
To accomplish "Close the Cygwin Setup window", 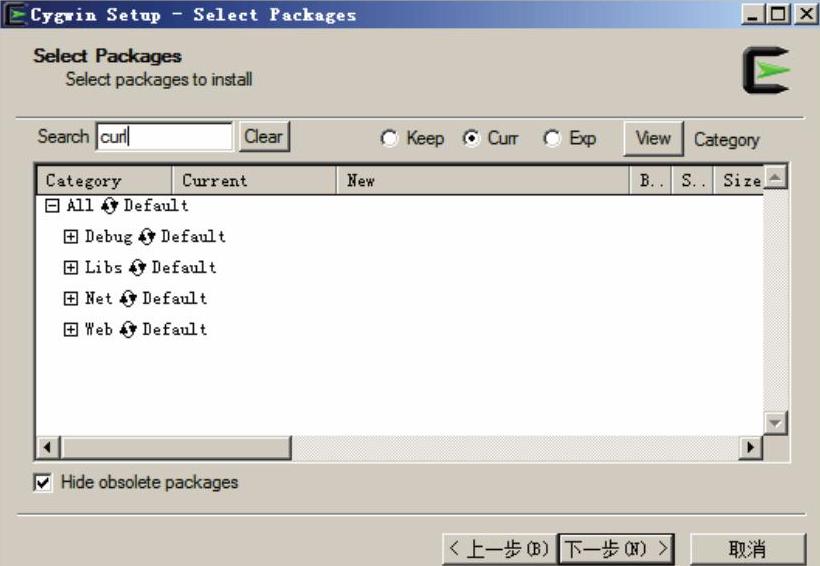I will click(x=806, y=14).
